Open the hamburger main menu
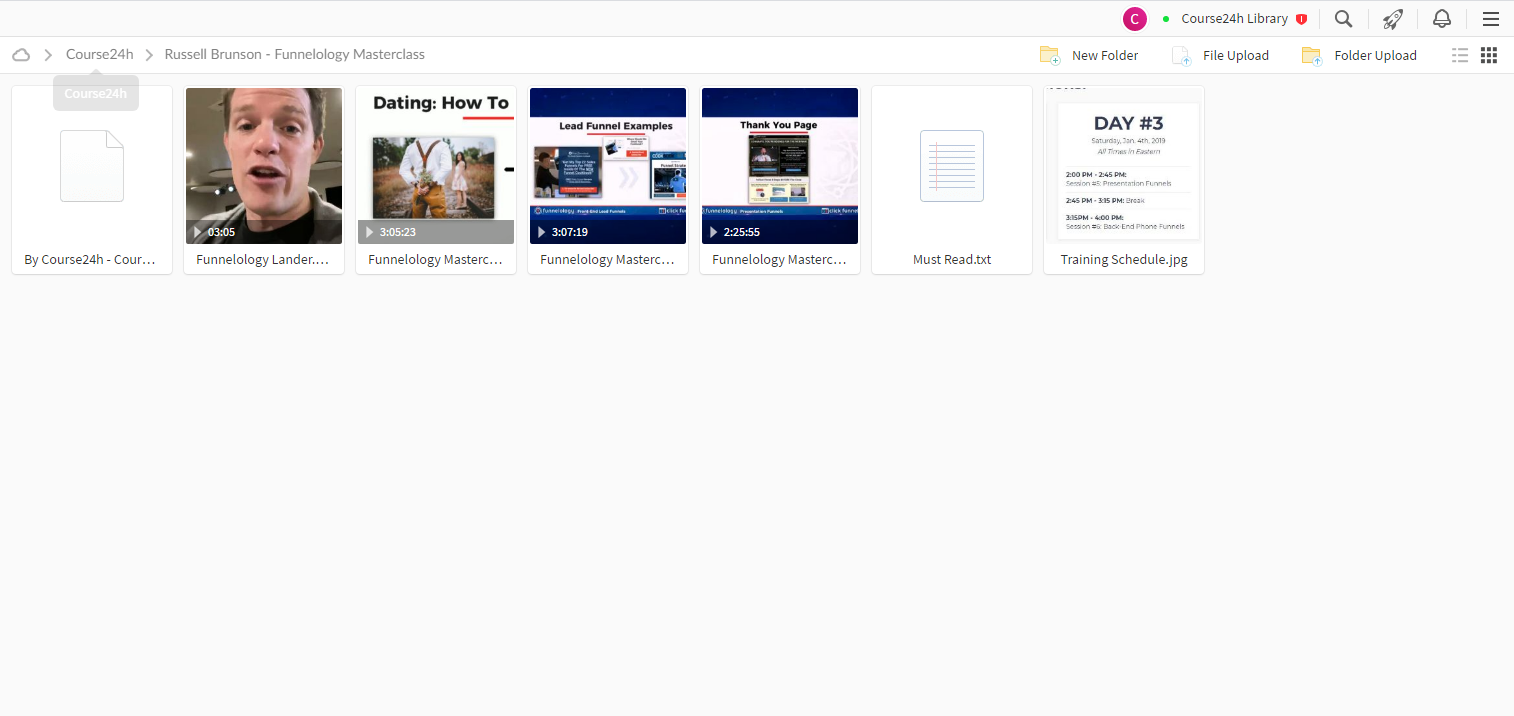The height and width of the screenshot is (716, 1514). tap(1491, 19)
